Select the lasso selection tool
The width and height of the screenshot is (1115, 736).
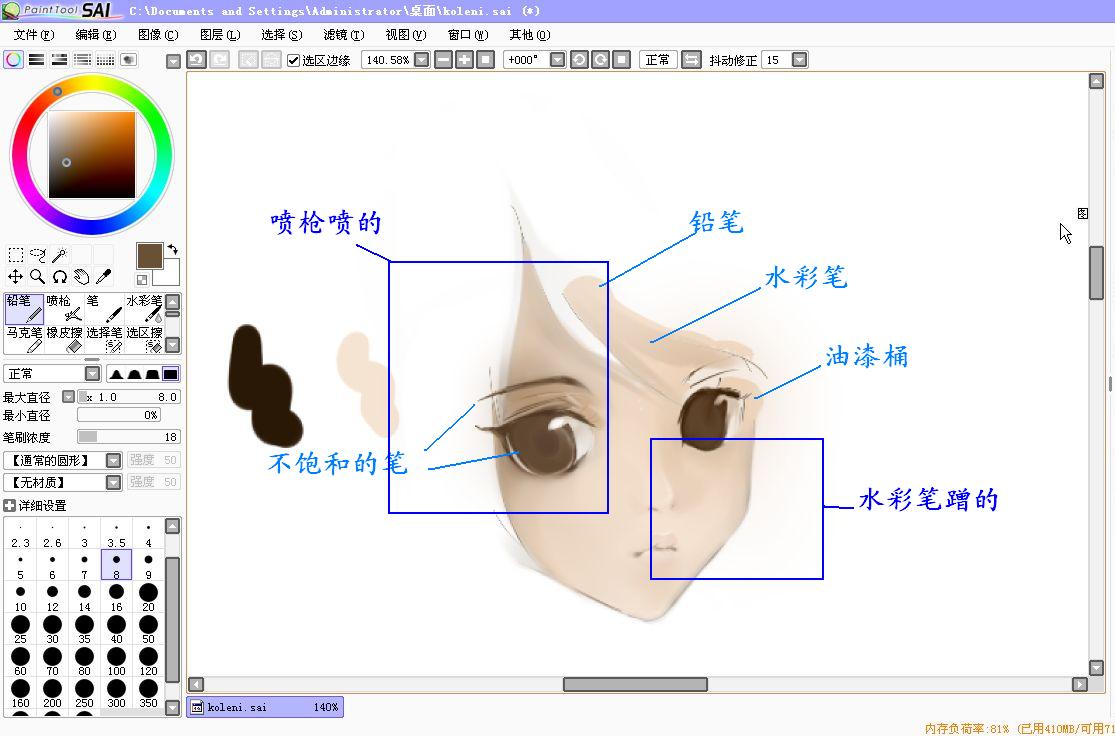(x=38, y=255)
